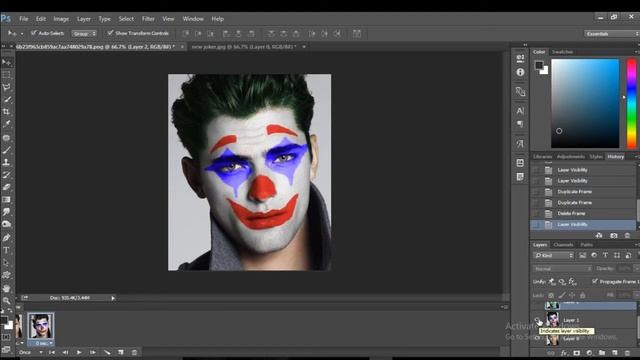Delete selected animation frame trash icon

[x=134, y=352]
